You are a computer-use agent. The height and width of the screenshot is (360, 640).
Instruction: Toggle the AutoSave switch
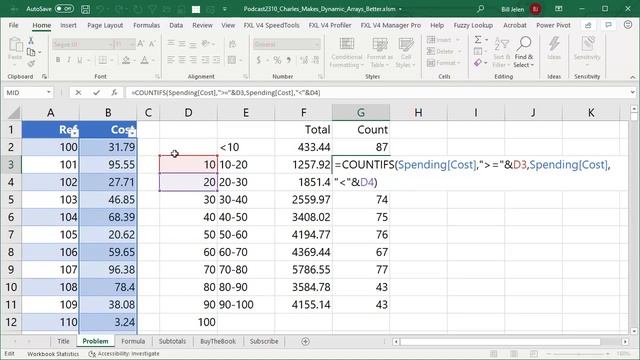64,9
